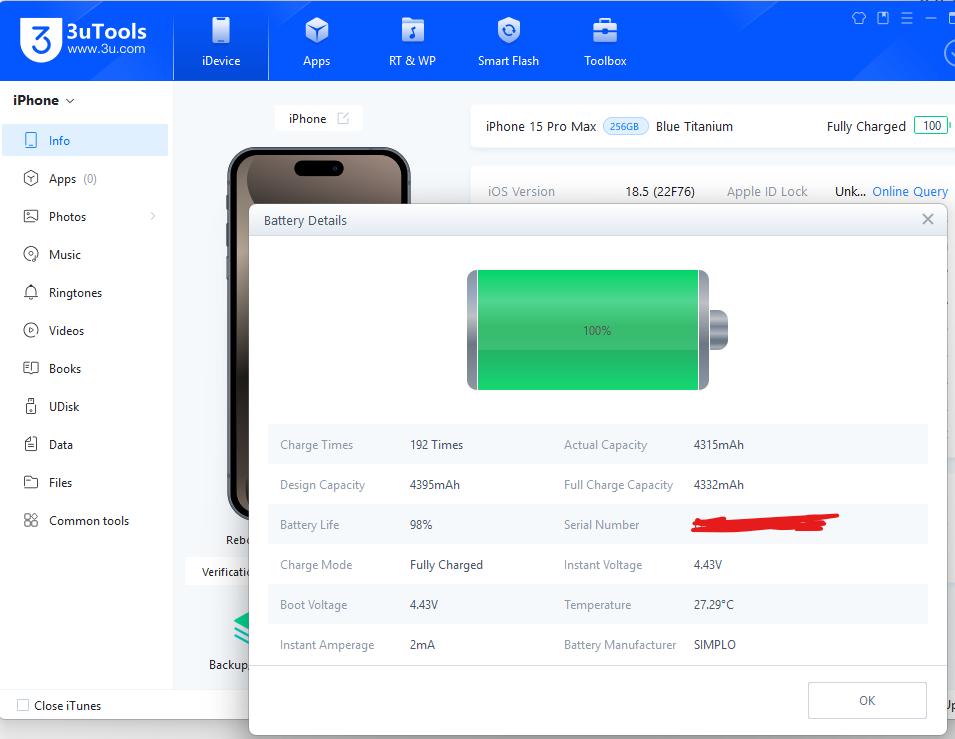The image size is (955, 739).
Task: Click the Smart Flash shield icon
Action: coord(509,30)
